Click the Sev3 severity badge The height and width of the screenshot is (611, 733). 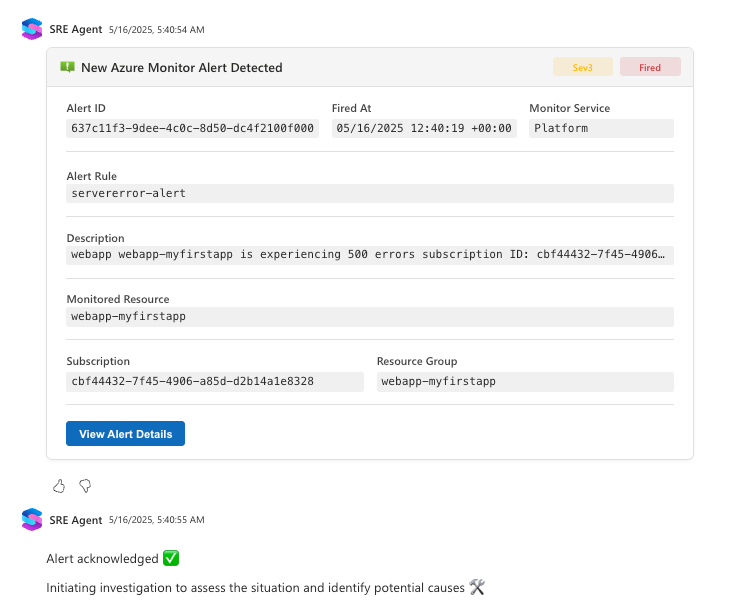[x=583, y=67]
